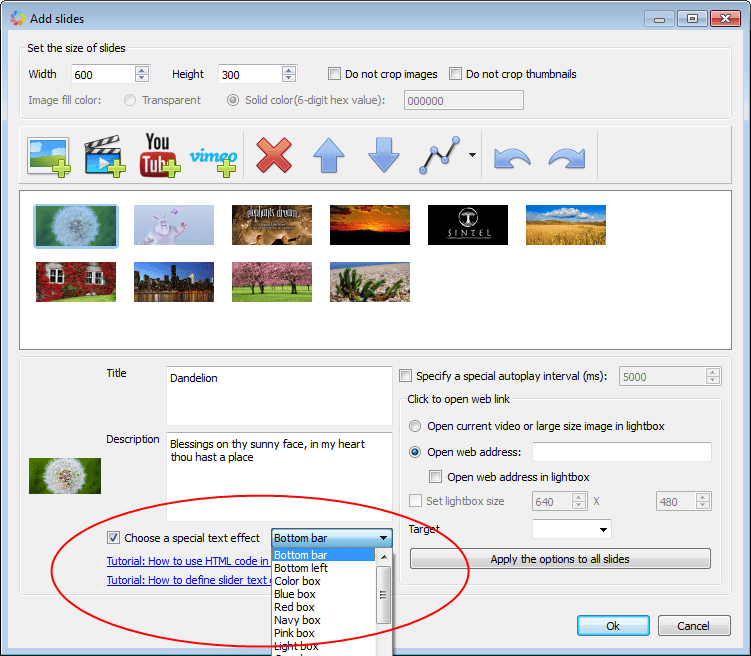Viewport: 751px width, 656px height.
Task: Click the hex color value field
Action: 464,101
